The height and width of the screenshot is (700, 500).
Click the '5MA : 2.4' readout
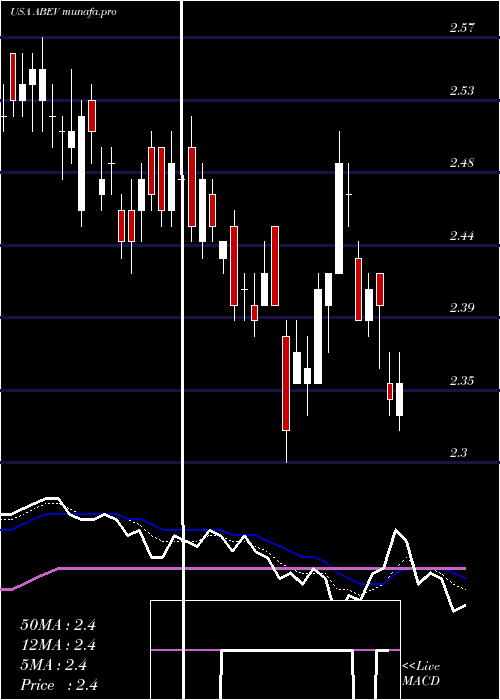(53, 665)
